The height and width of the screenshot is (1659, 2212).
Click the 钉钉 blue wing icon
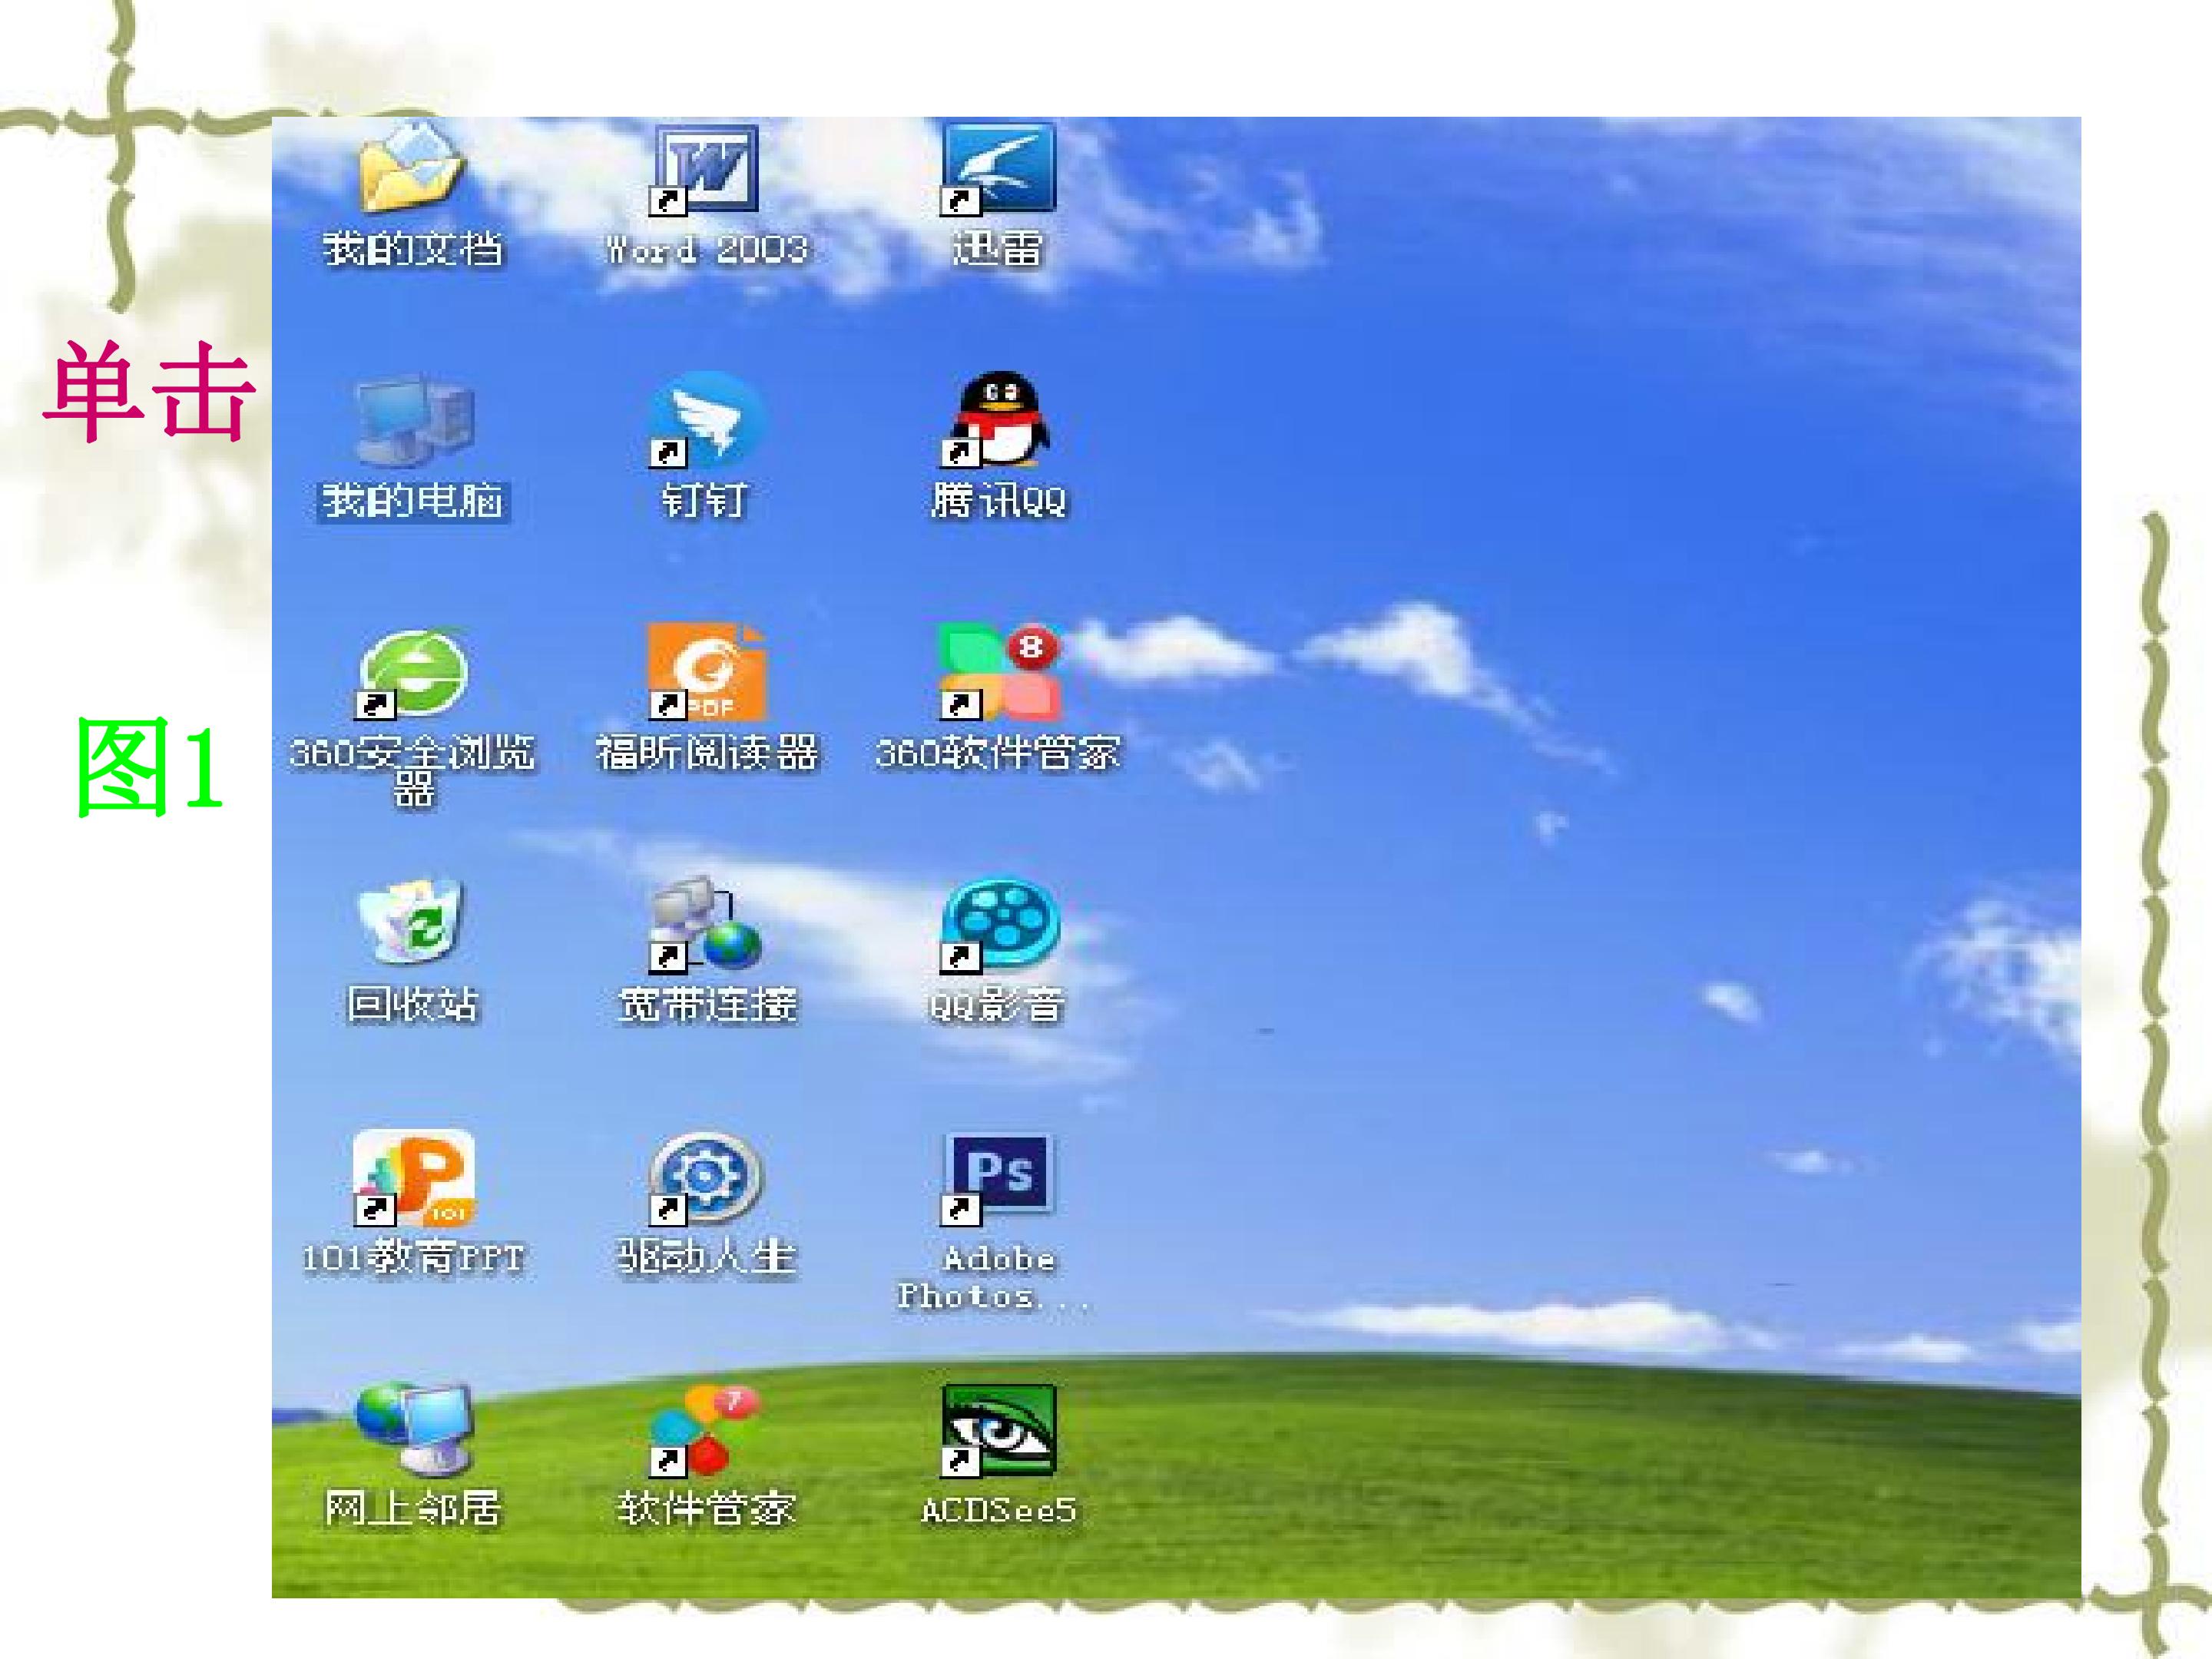coord(706,421)
